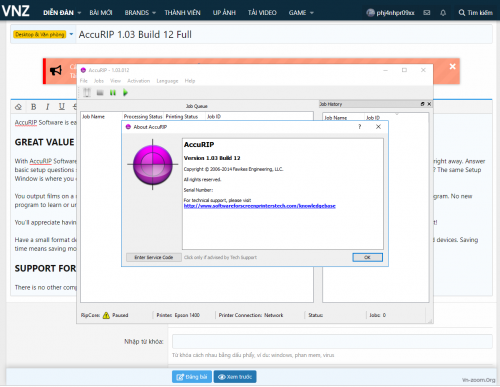Open TẢI VIDEO page

tap(262, 13)
